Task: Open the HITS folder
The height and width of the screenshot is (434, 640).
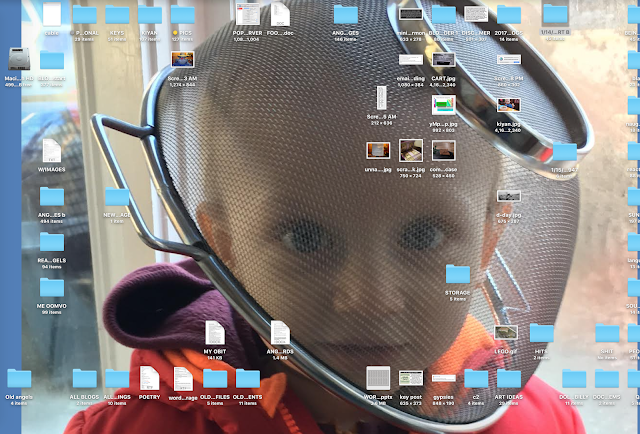Action: point(542,332)
